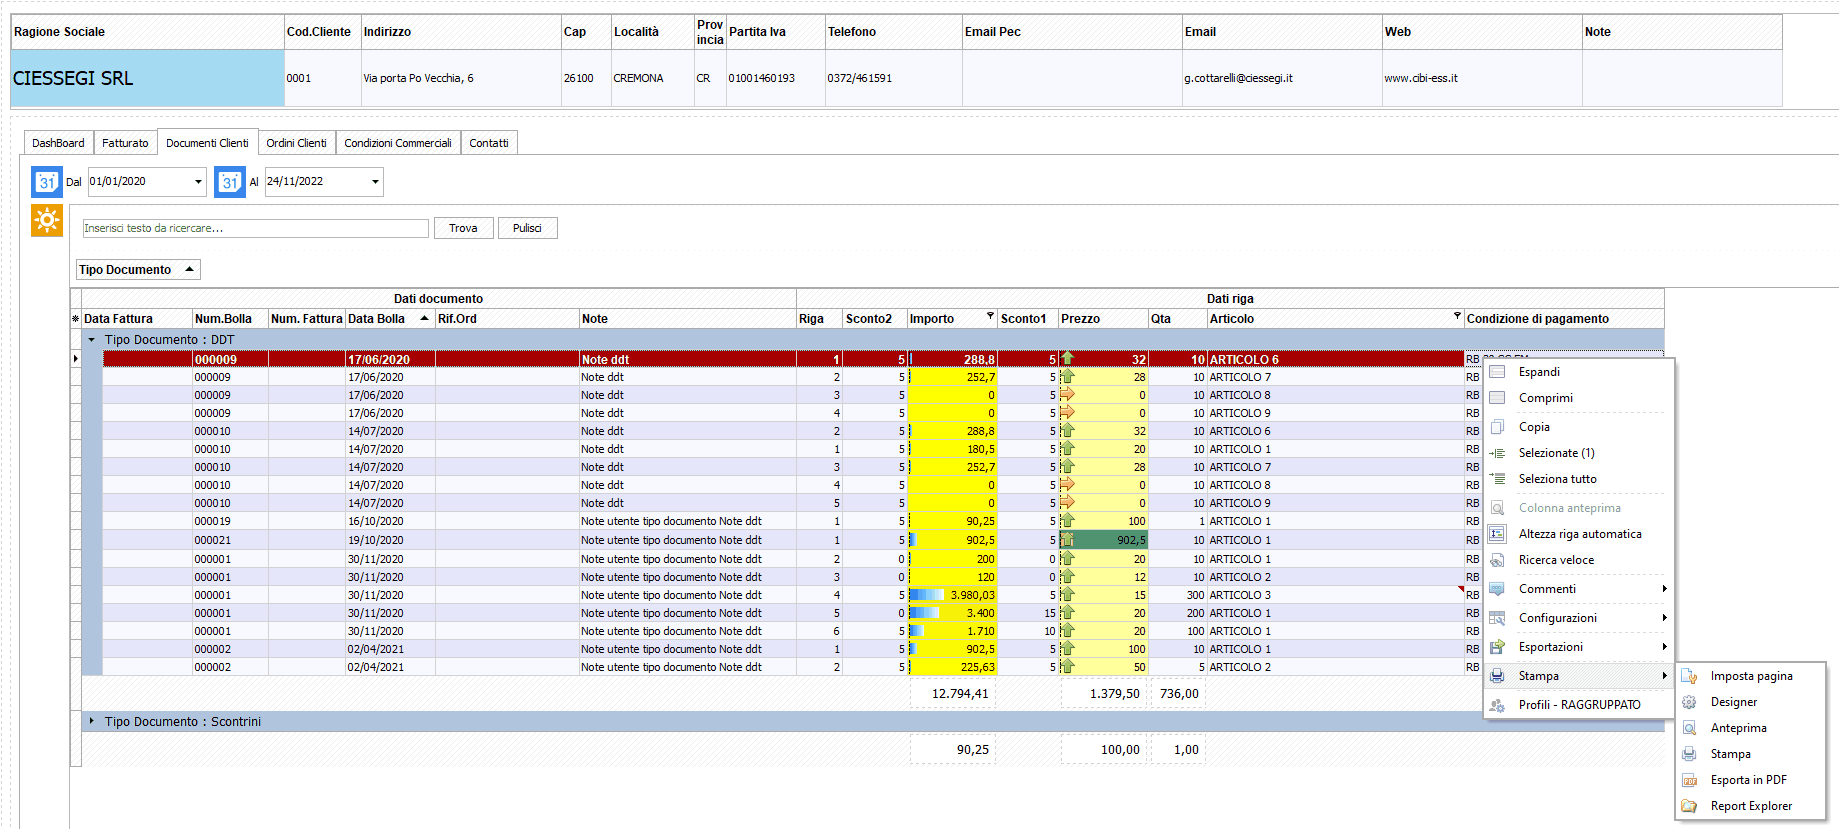1839x829 pixels.
Task: Click the Seleziona tutto icon
Action: (1497, 479)
